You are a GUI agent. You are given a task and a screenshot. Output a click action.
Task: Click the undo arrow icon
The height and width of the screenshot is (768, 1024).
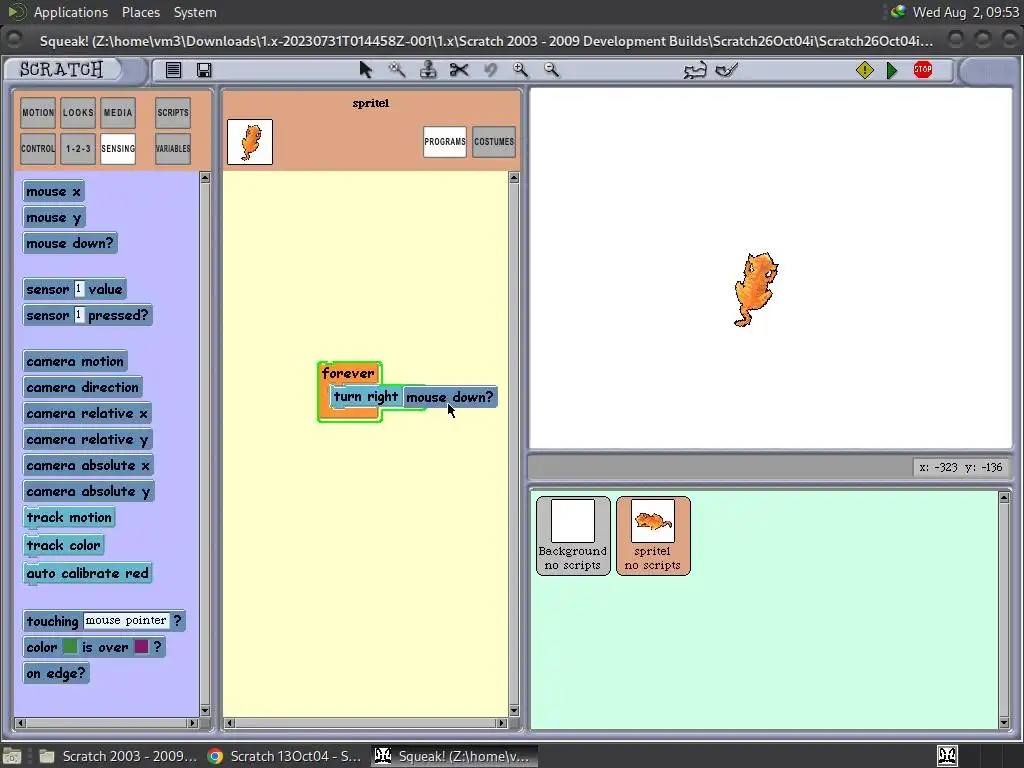pyautogui.click(x=490, y=69)
